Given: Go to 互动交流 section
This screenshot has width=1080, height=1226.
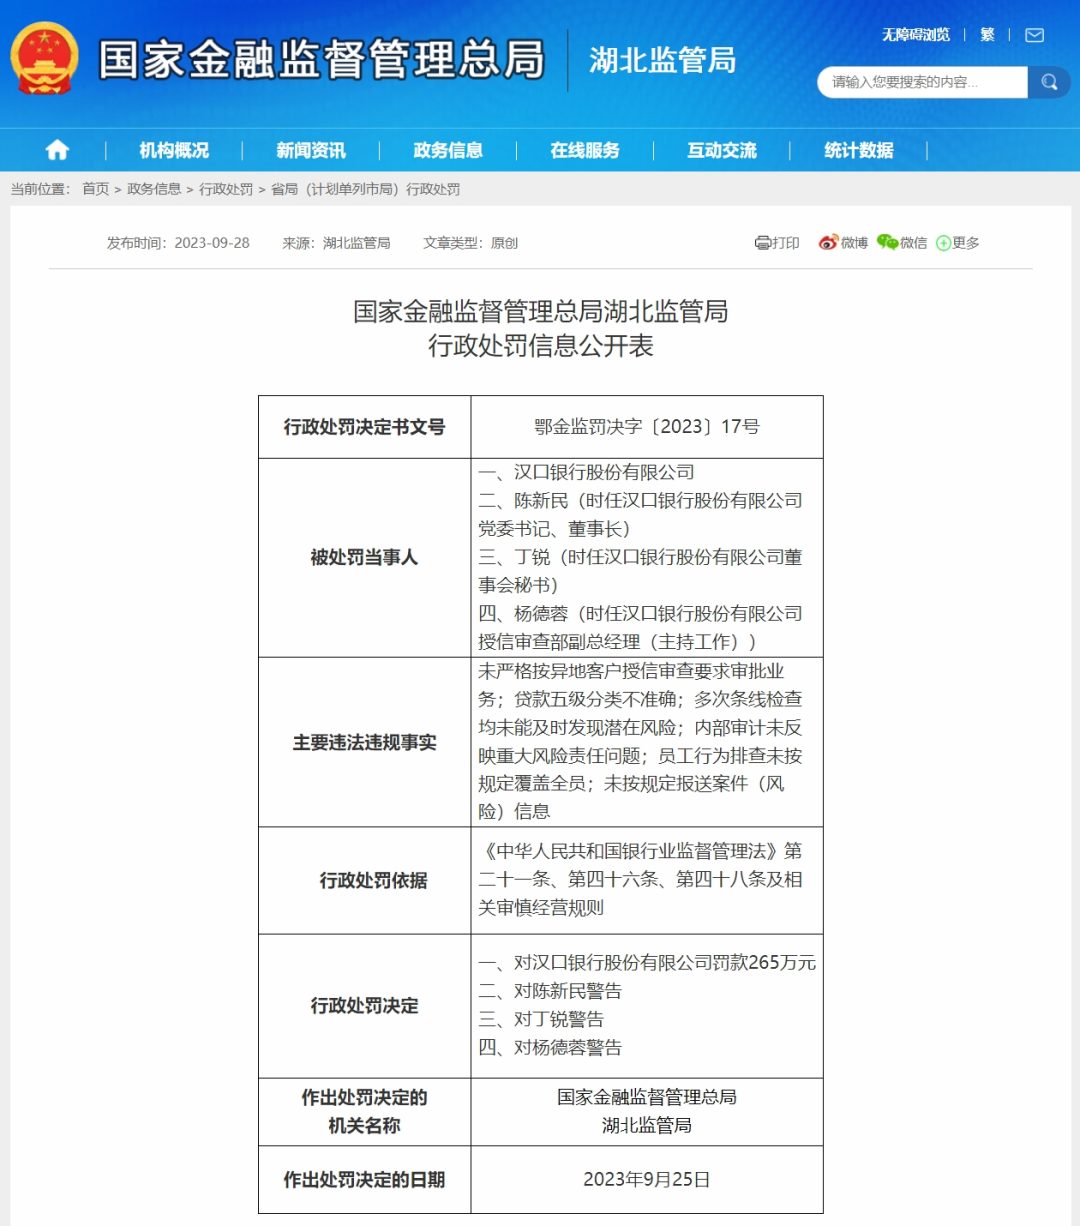Looking at the screenshot, I should pyautogui.click(x=722, y=150).
